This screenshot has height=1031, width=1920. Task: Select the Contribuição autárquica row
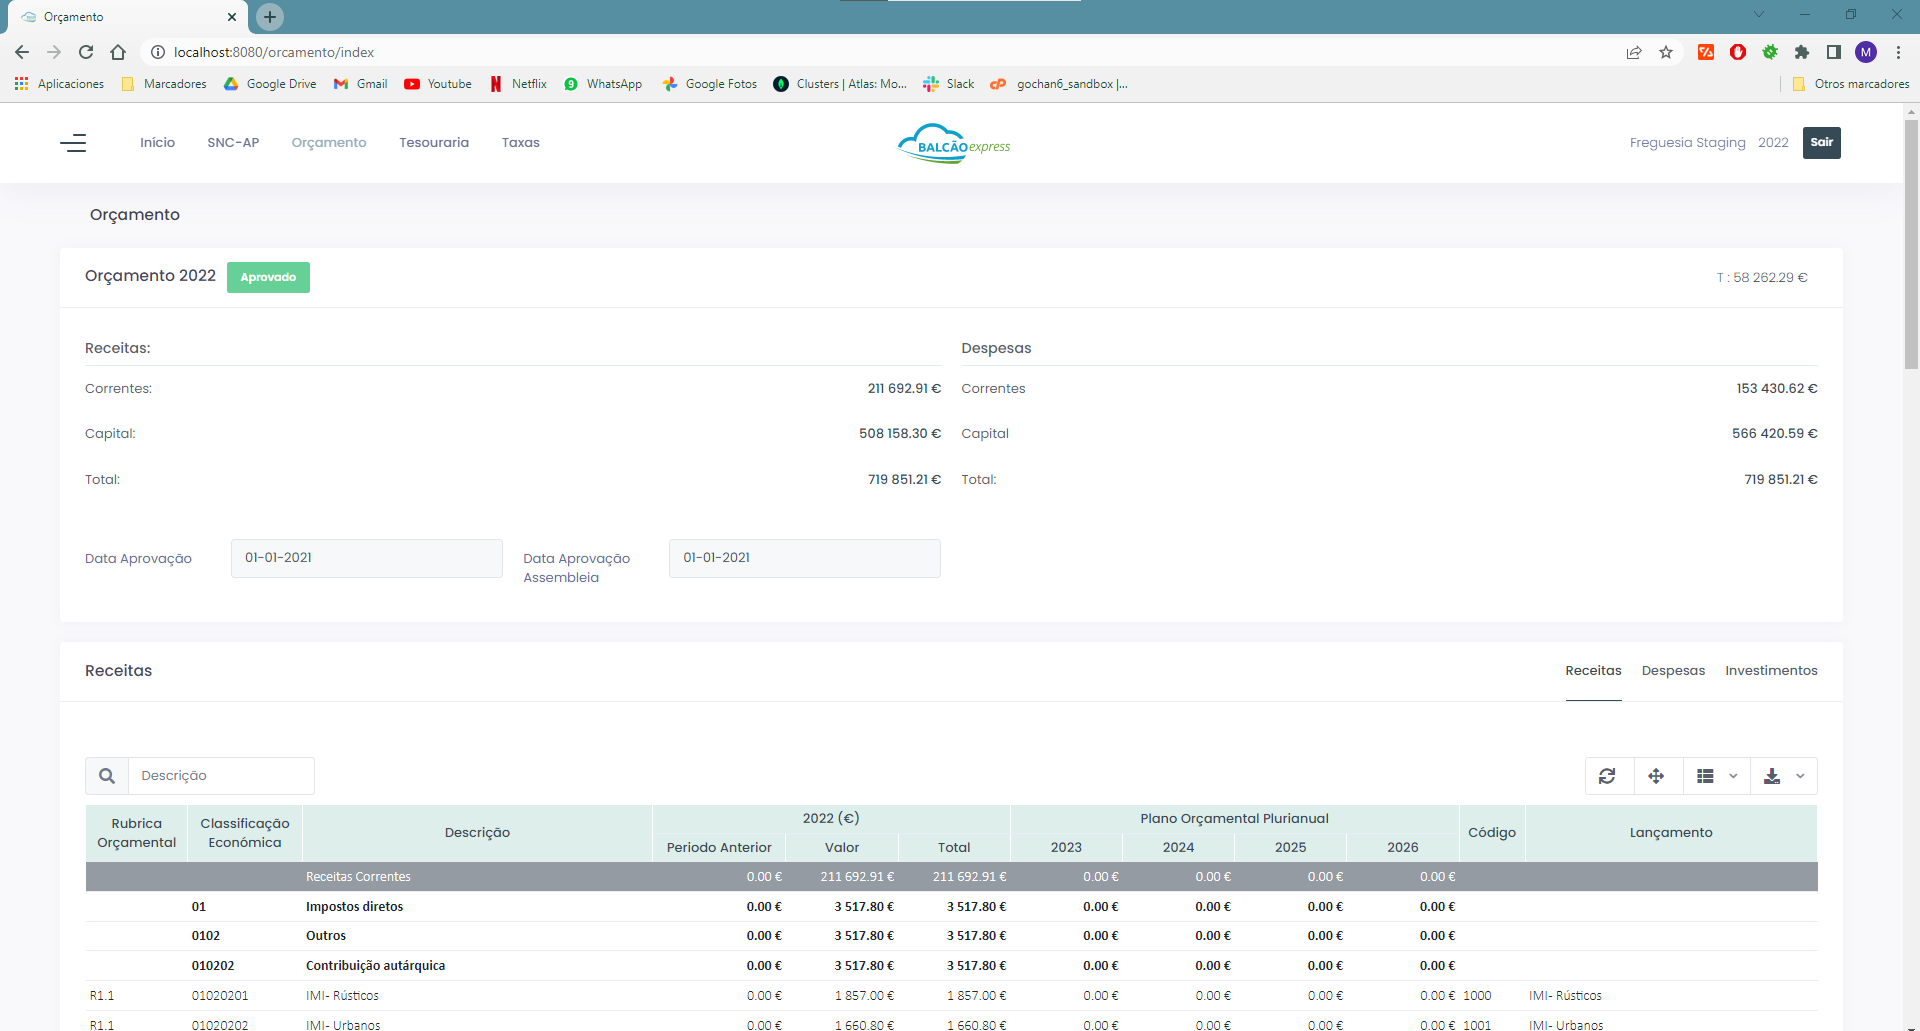[951, 966]
